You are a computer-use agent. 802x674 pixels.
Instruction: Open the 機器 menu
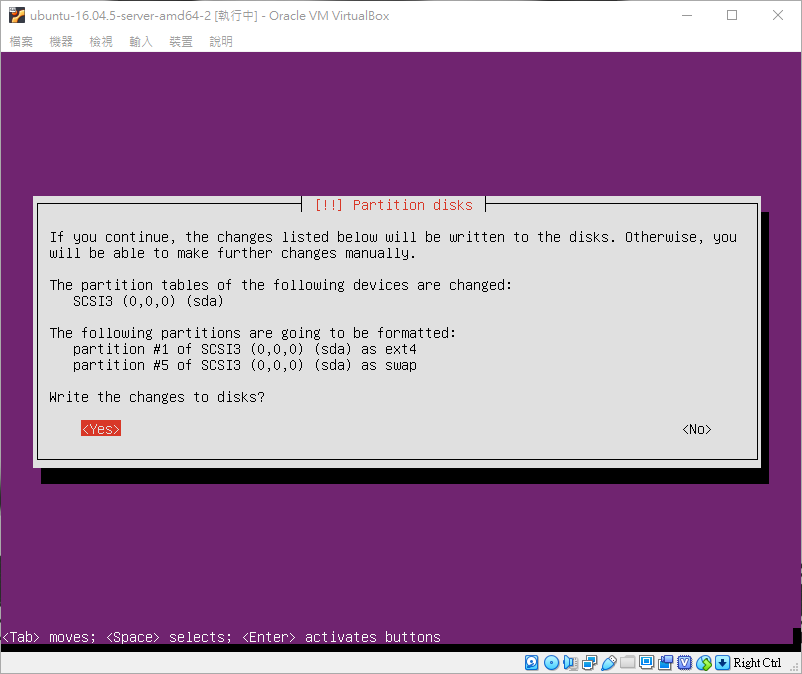click(61, 41)
